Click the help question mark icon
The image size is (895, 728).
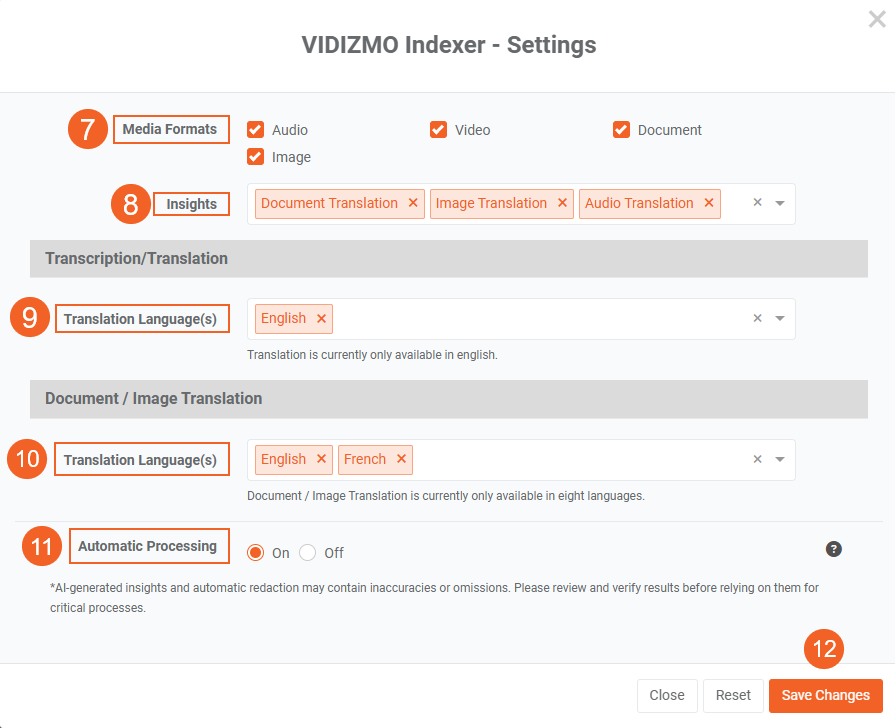[834, 548]
